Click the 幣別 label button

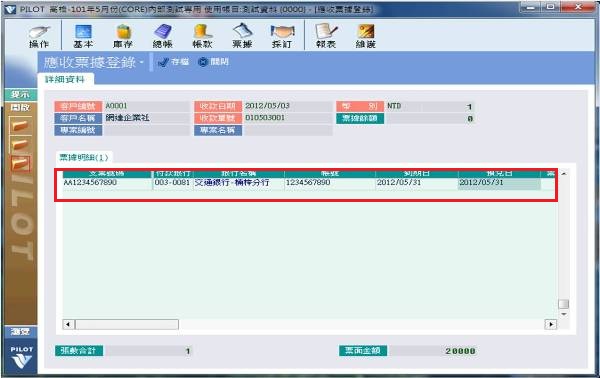360,106
